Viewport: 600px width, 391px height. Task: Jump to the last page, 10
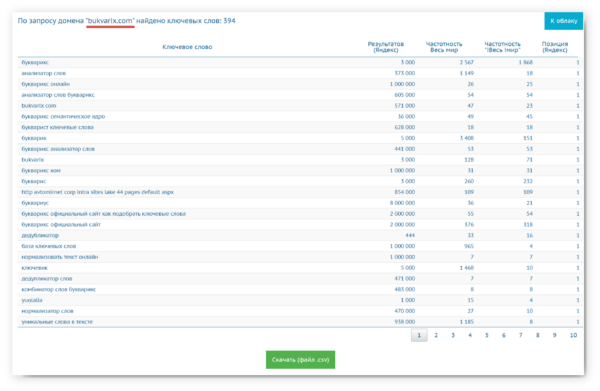573,336
